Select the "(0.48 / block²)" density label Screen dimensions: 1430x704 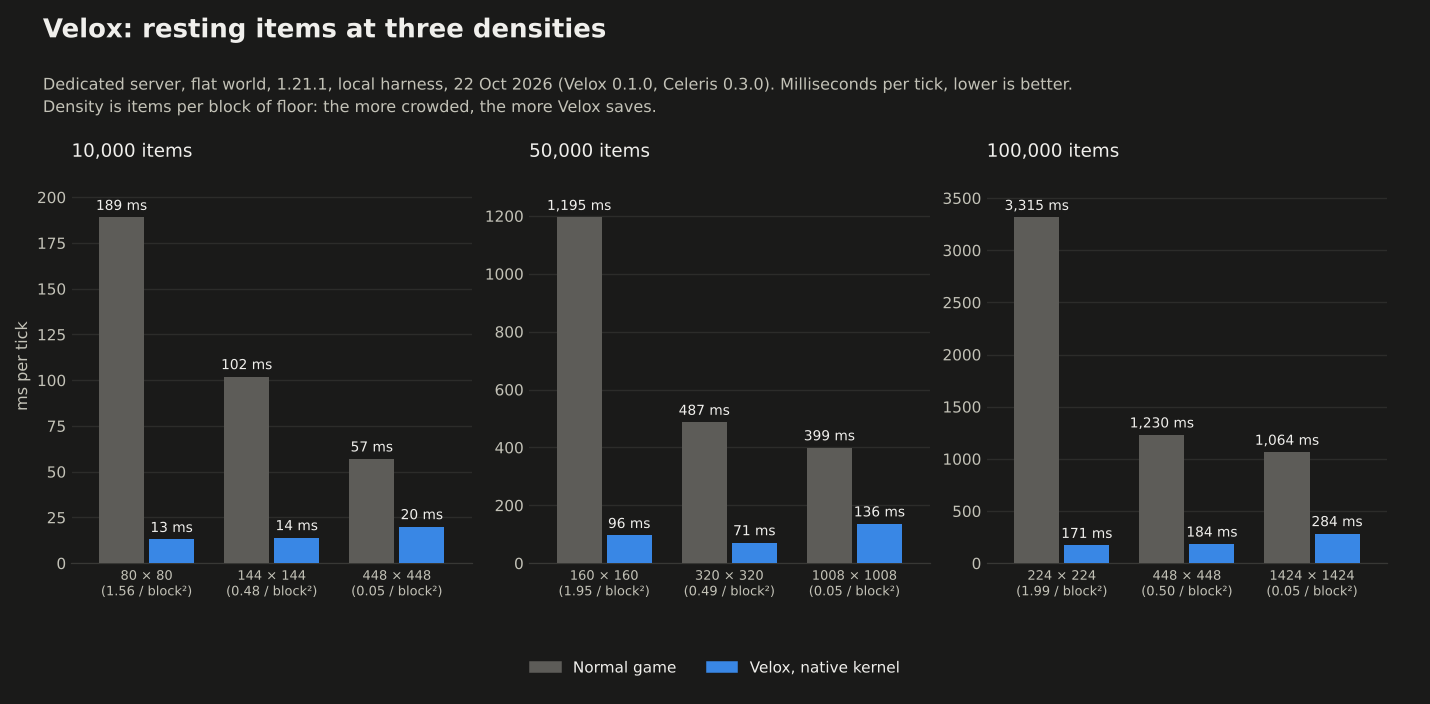click(x=271, y=591)
